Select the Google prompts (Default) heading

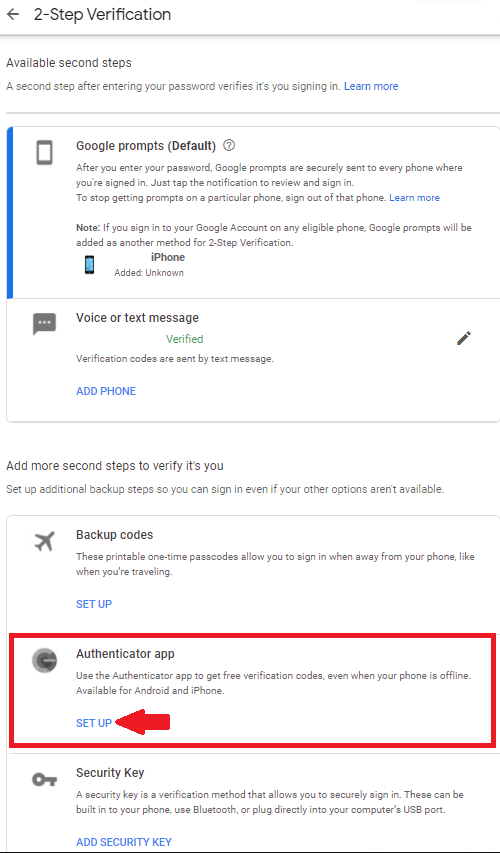click(x=146, y=146)
